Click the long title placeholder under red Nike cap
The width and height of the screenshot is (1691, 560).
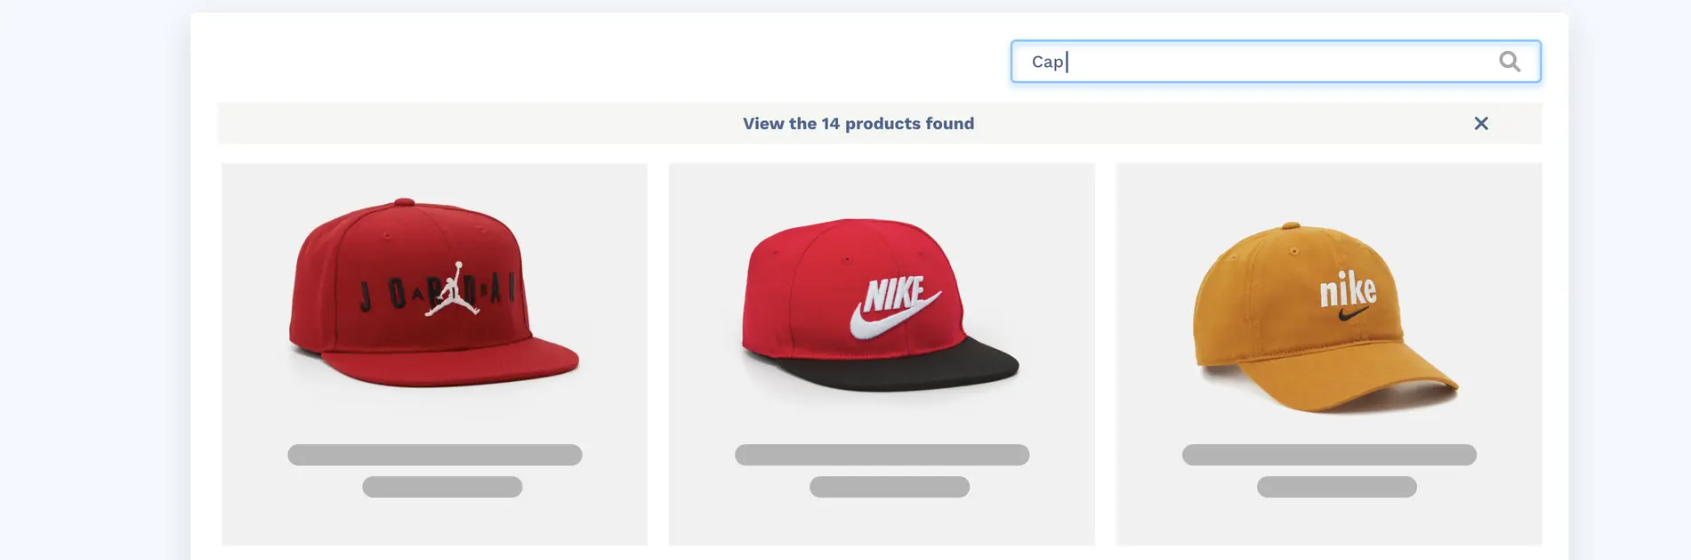tap(881, 455)
